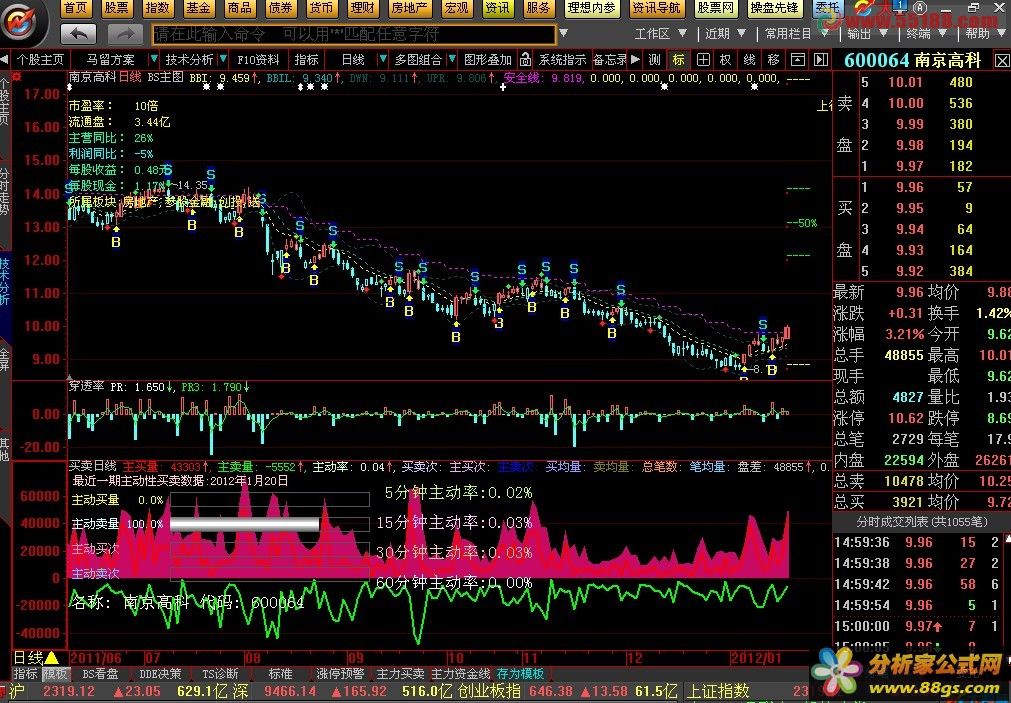The width and height of the screenshot is (1011, 703).
Task: Click the 资讯导航 button
Action: 656,8
